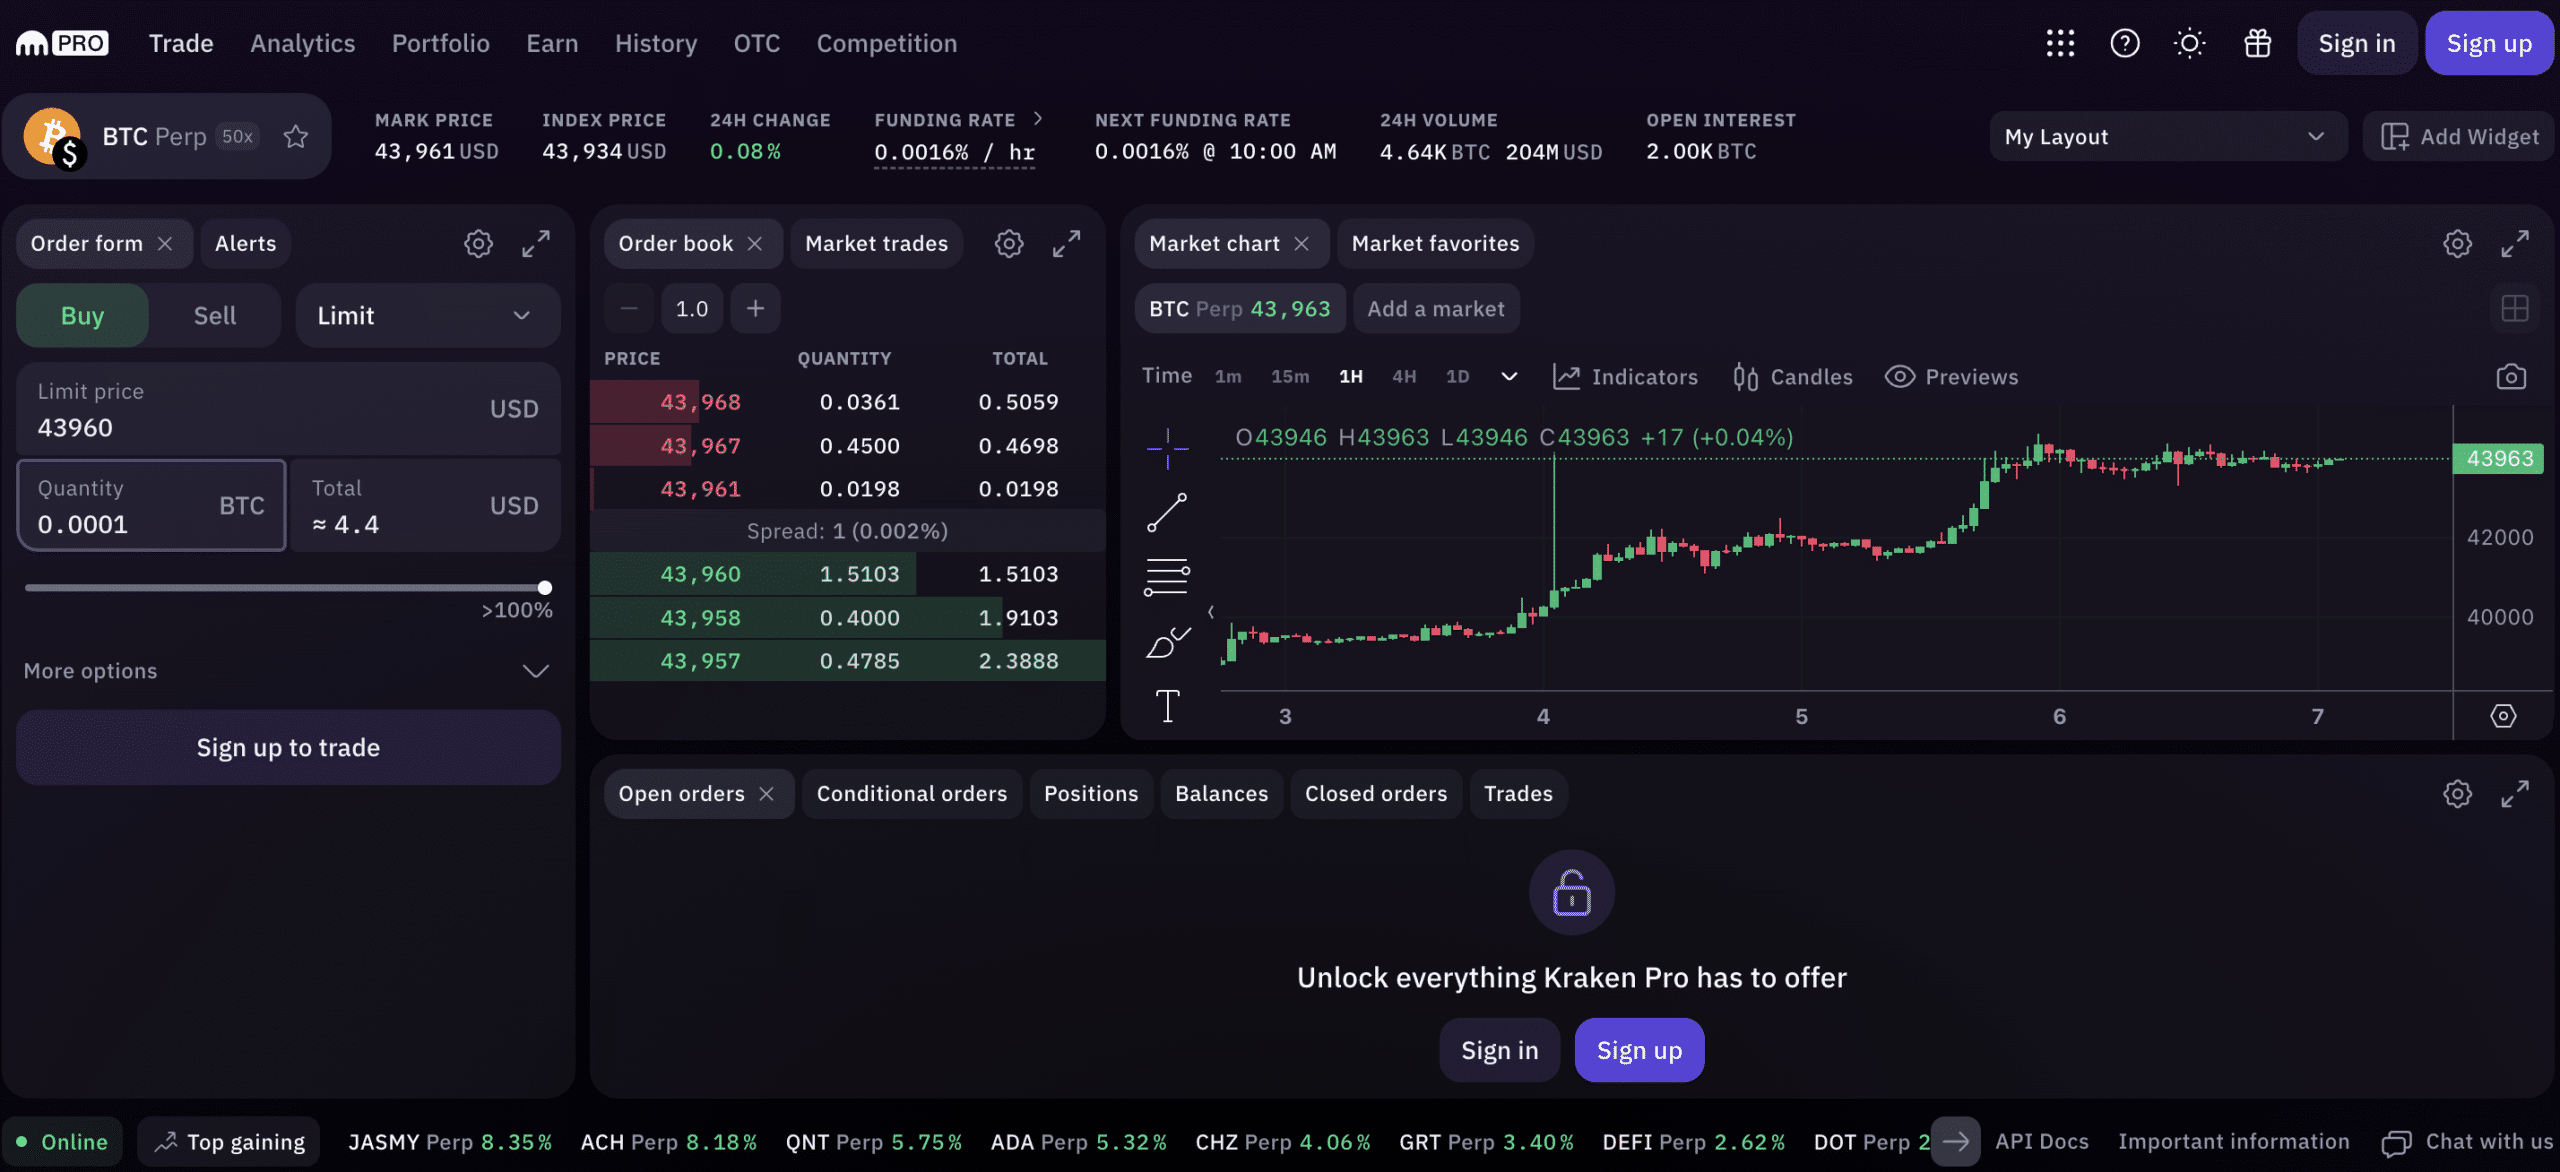The height and width of the screenshot is (1172, 2560).
Task: Click Sign up to trade button
Action: 288,747
